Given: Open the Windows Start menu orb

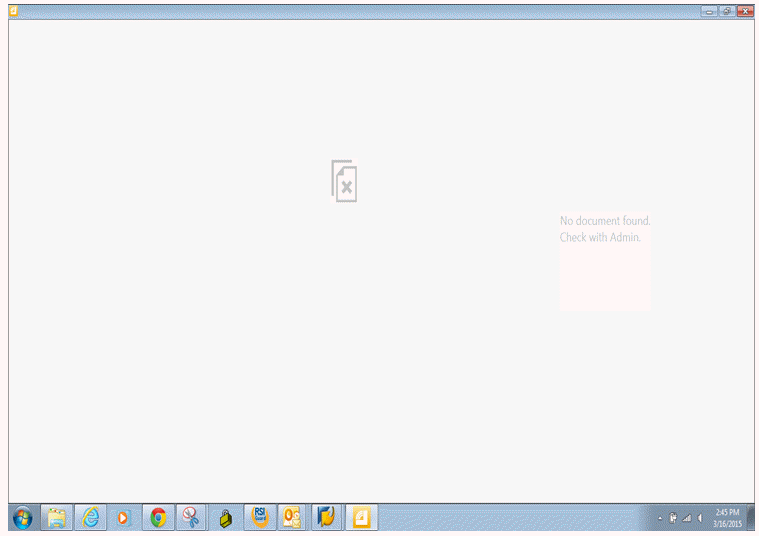Looking at the screenshot, I should tap(23, 518).
